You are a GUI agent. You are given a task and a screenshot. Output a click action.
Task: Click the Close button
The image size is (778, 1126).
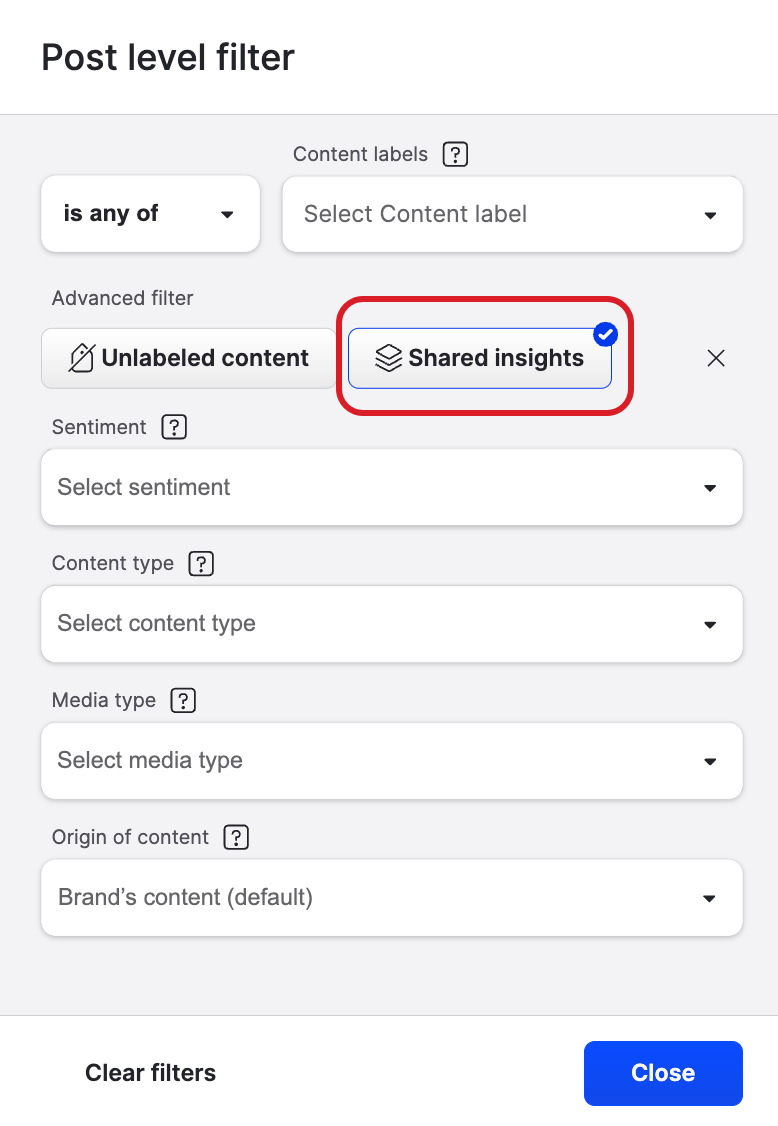662,1073
